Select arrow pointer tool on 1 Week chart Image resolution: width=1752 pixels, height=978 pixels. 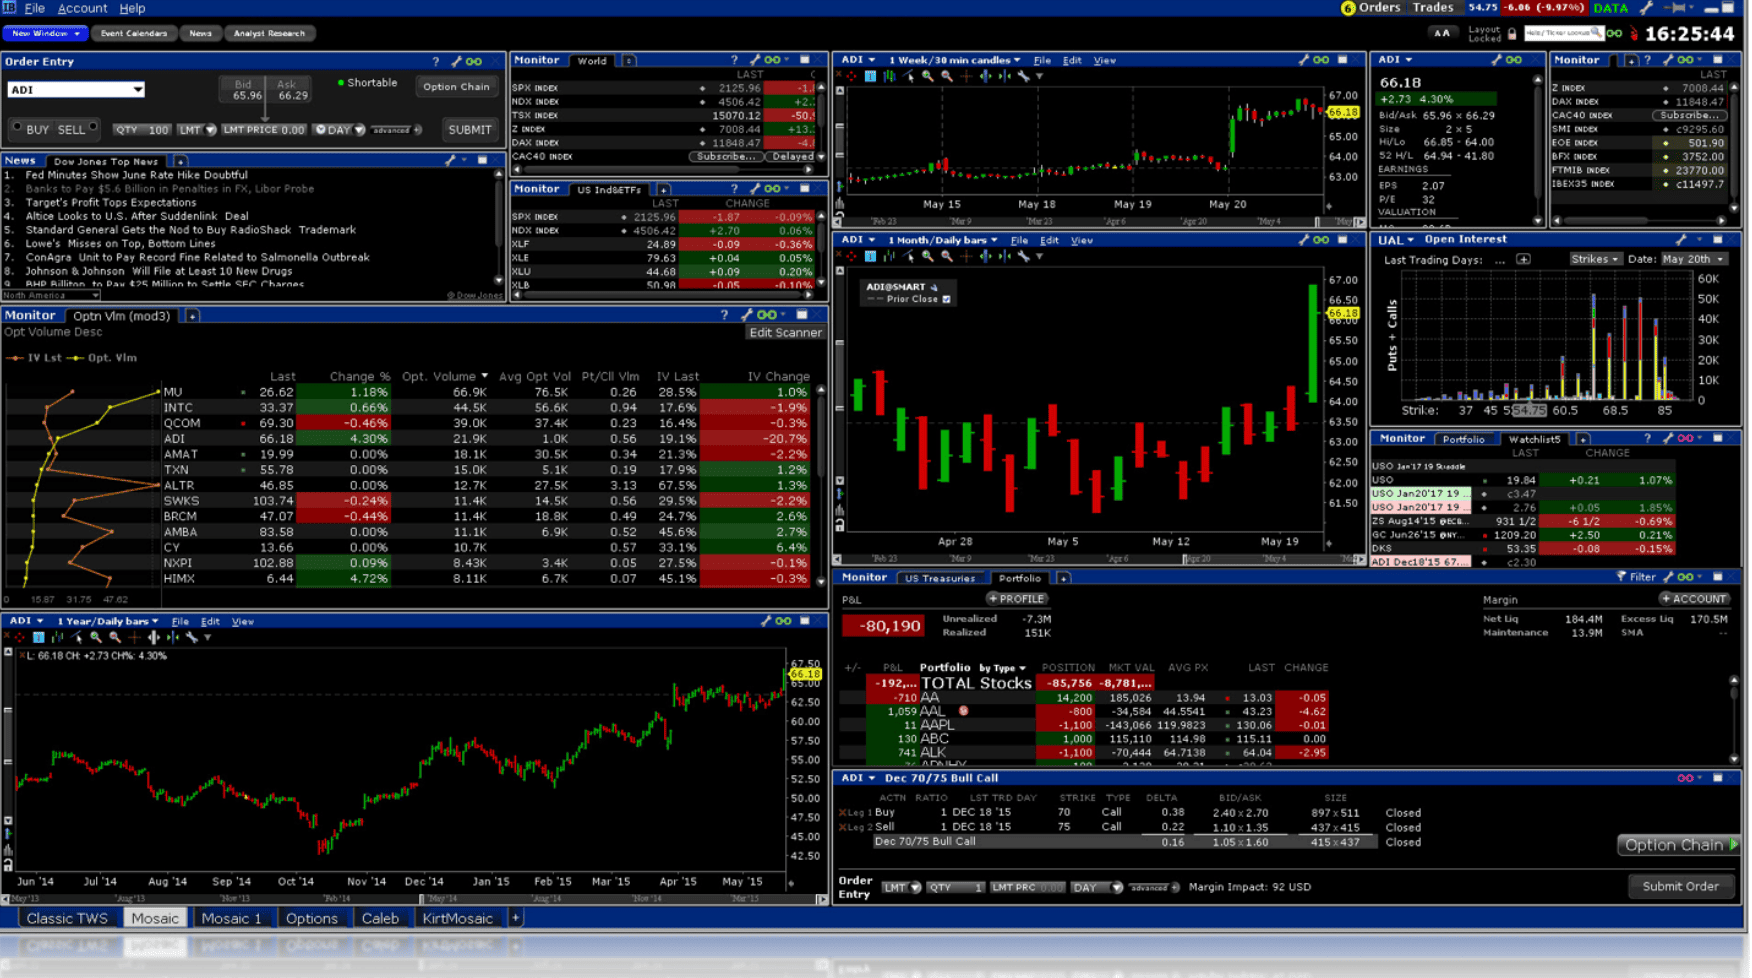(x=909, y=76)
